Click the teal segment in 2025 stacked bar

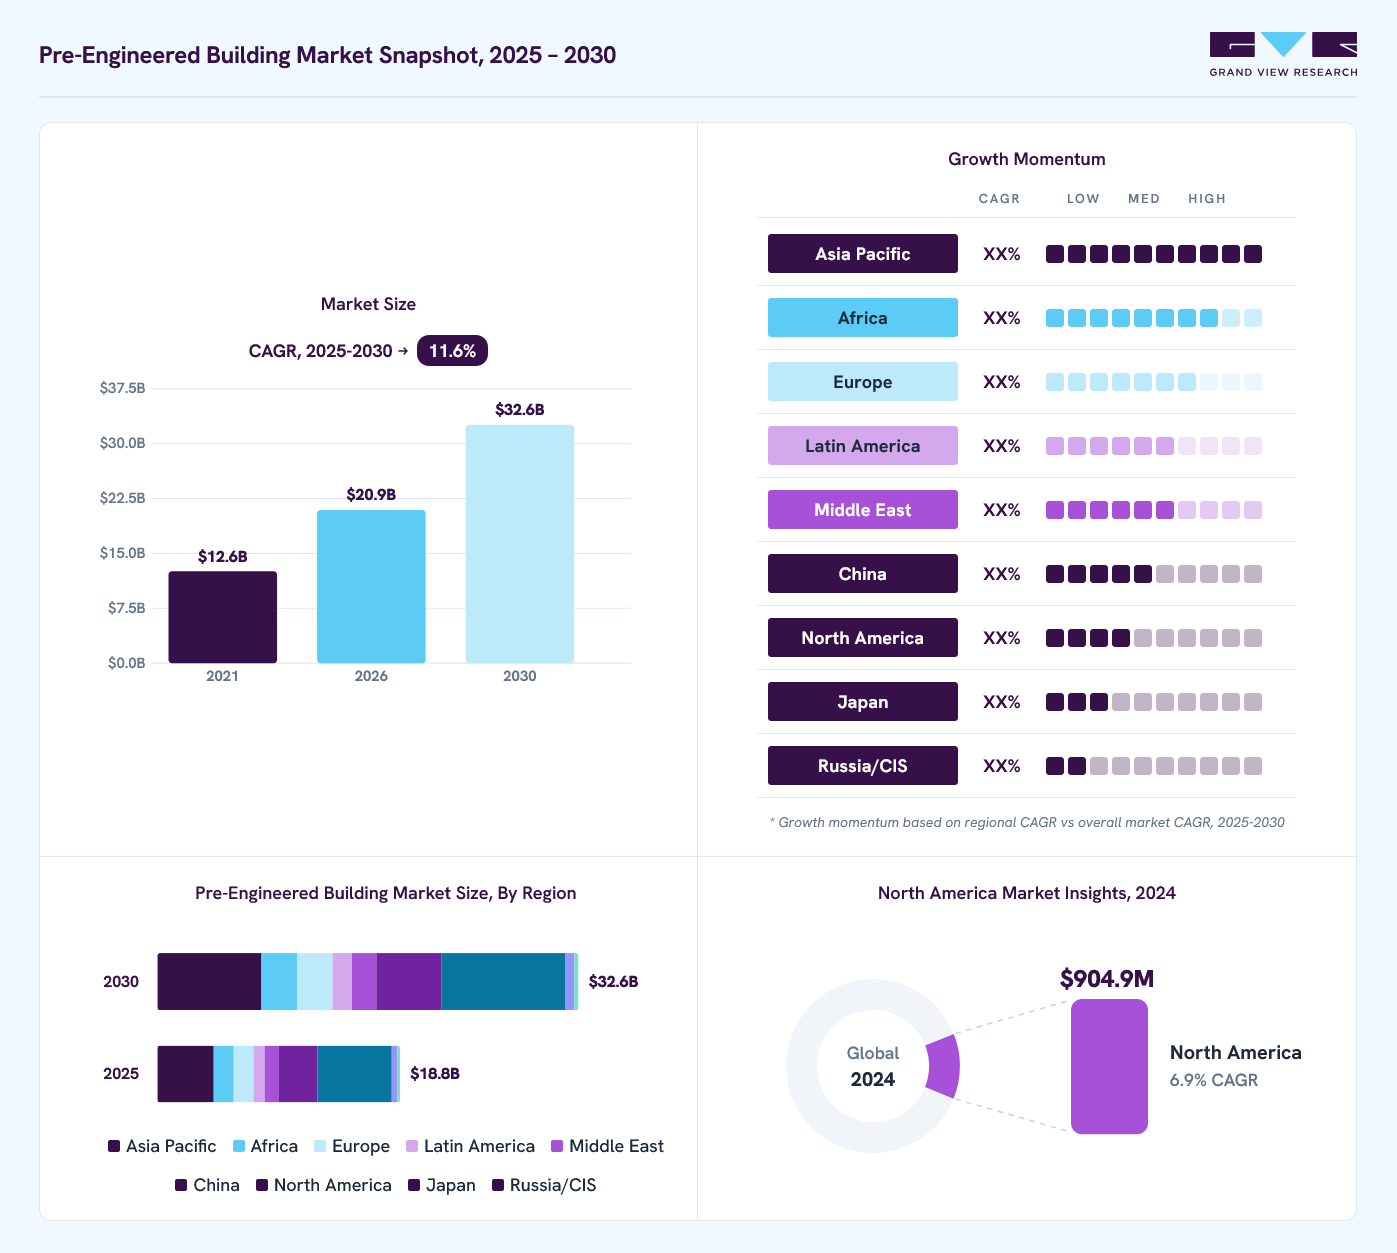(x=354, y=1074)
